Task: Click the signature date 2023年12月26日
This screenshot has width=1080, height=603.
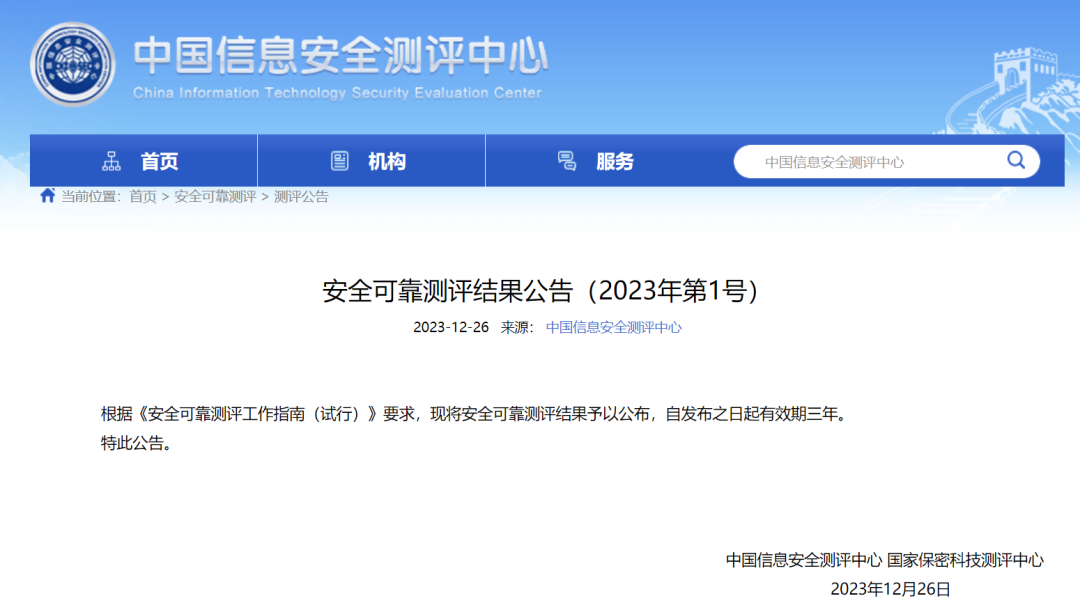Action: pyautogui.click(x=891, y=589)
